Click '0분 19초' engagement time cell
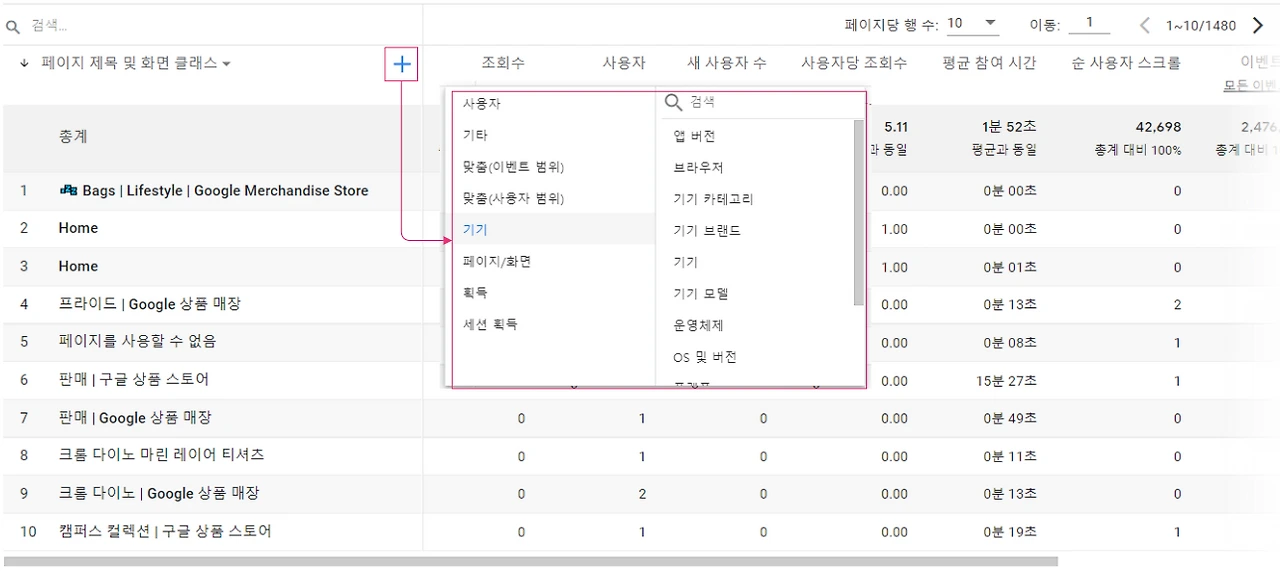Viewport: 1280px width, 583px height. click(1010, 532)
